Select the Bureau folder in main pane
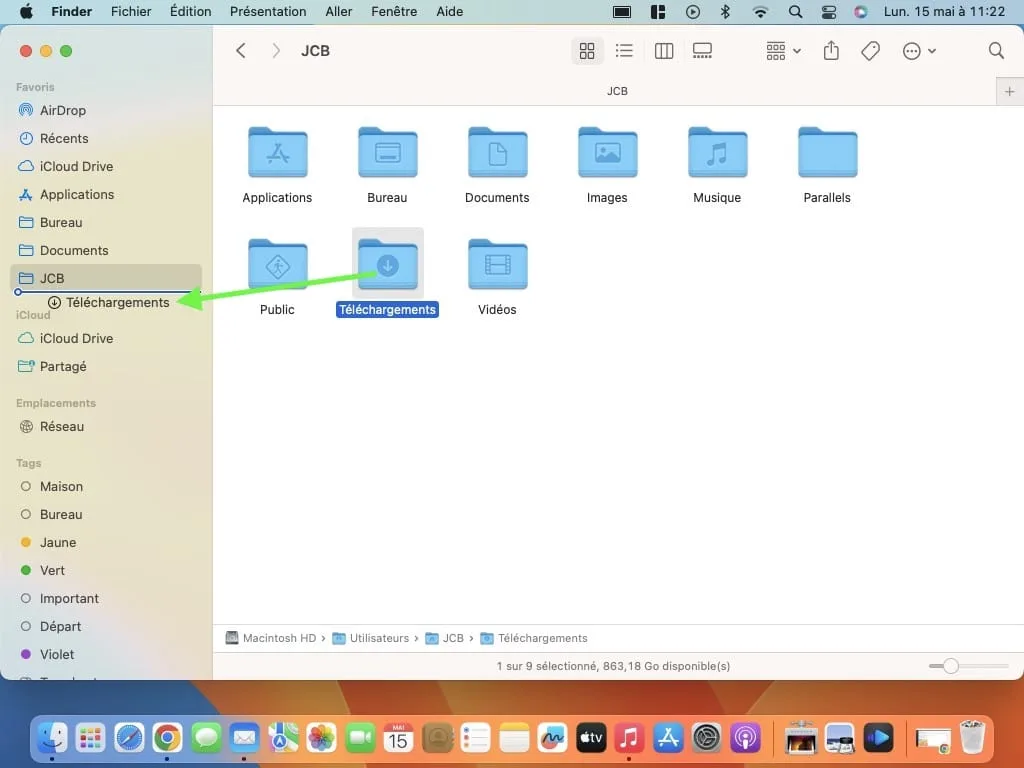The height and width of the screenshot is (768, 1024). [x=387, y=152]
